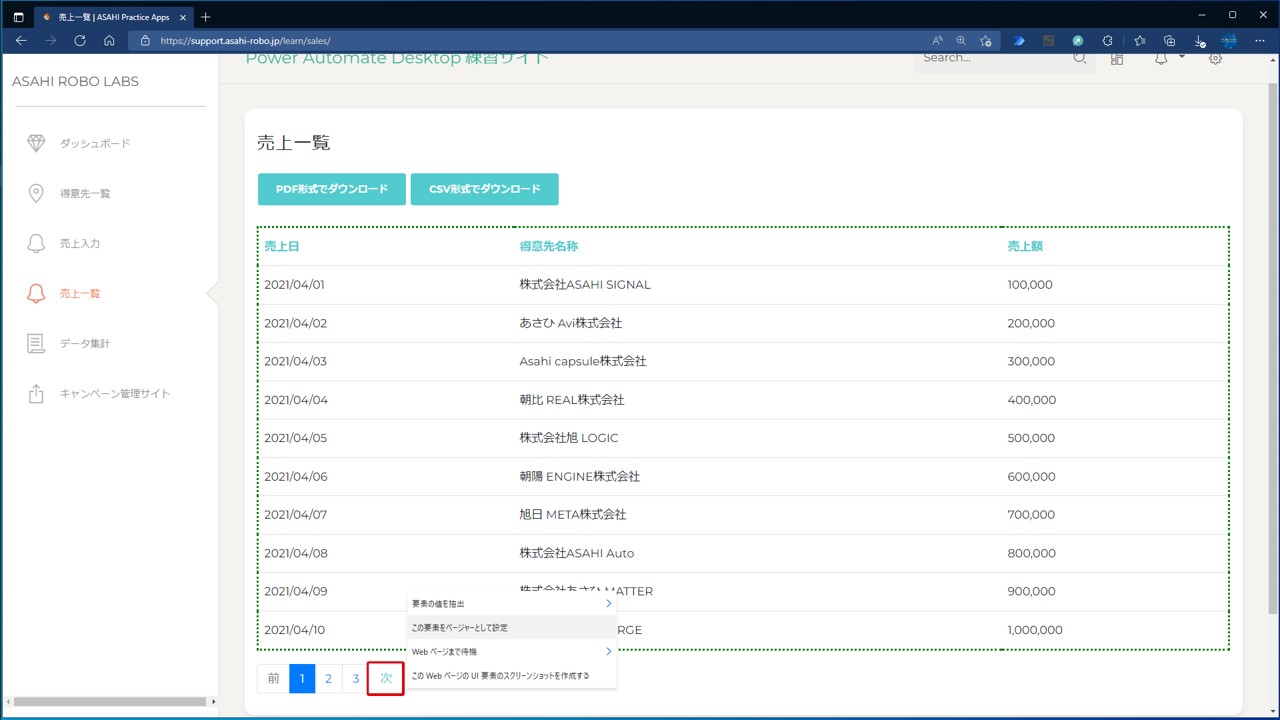The height and width of the screenshot is (720, 1280).
Task: Click the 前 pagination button
Action: tap(273, 679)
